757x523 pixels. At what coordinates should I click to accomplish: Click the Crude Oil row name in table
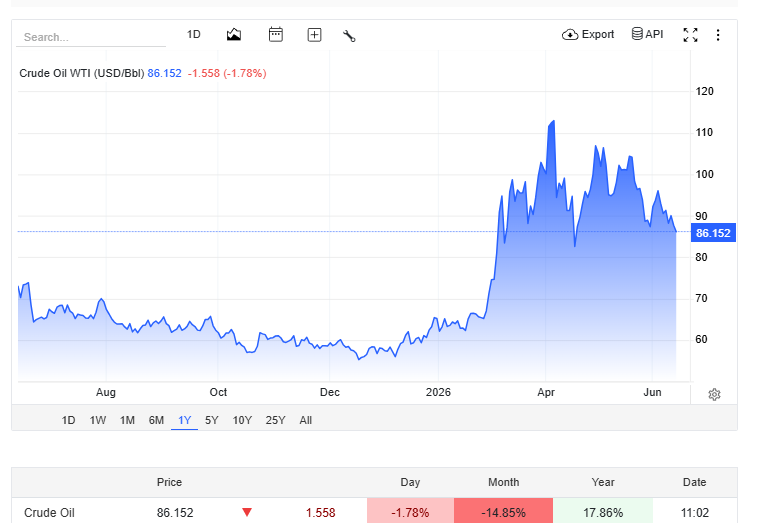pos(49,512)
